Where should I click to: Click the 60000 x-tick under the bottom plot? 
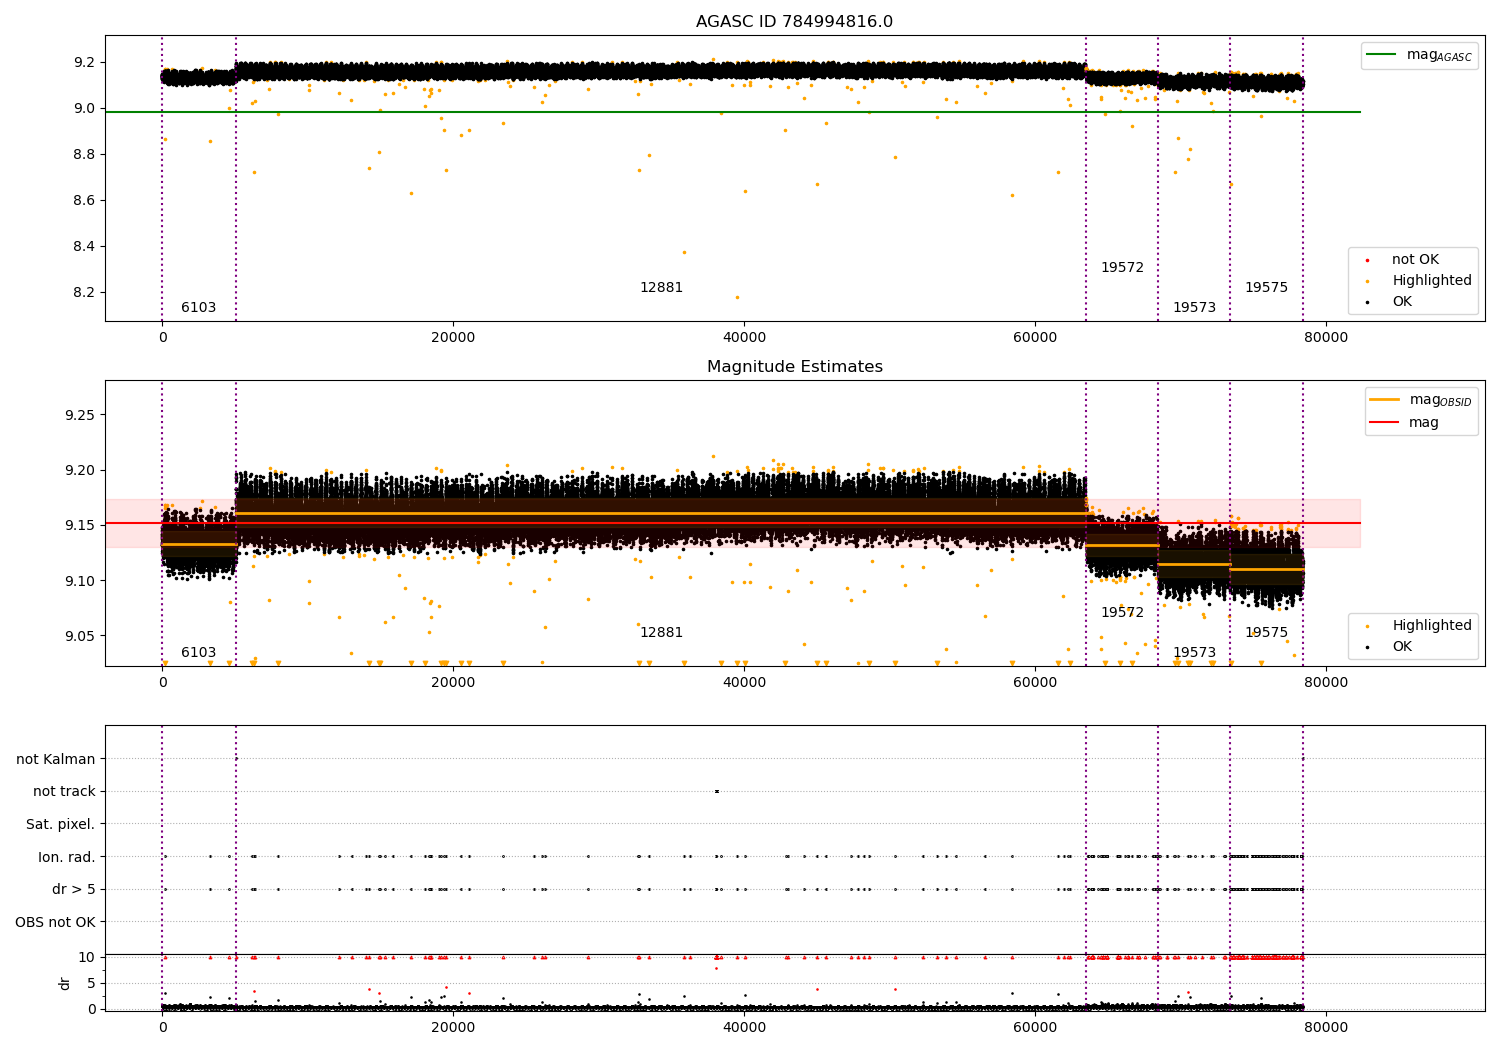coord(1035,1028)
